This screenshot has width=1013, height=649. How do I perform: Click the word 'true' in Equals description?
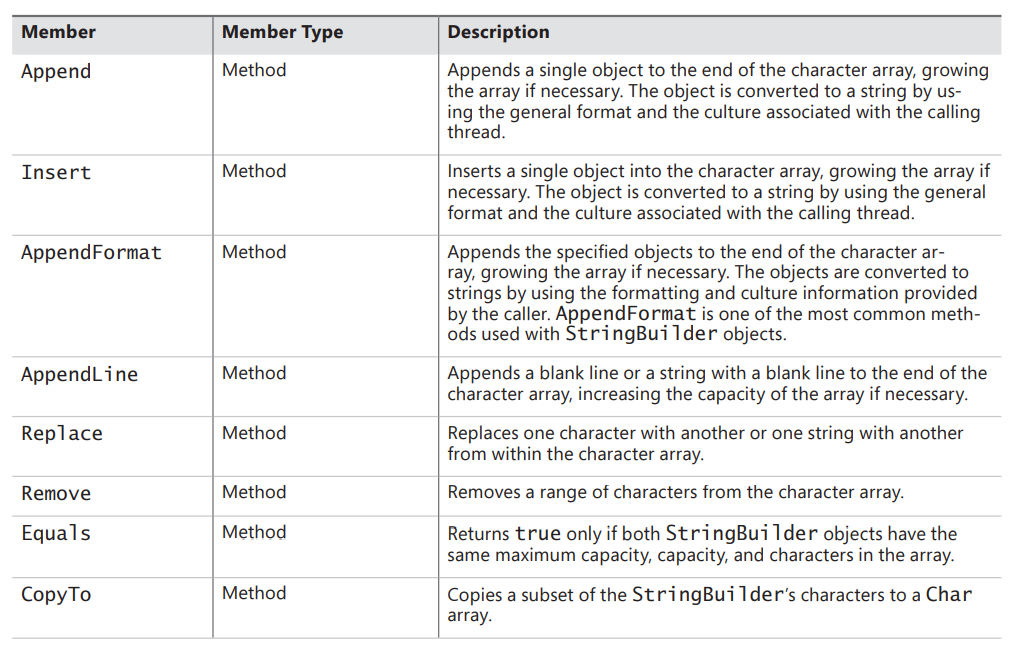(x=538, y=533)
